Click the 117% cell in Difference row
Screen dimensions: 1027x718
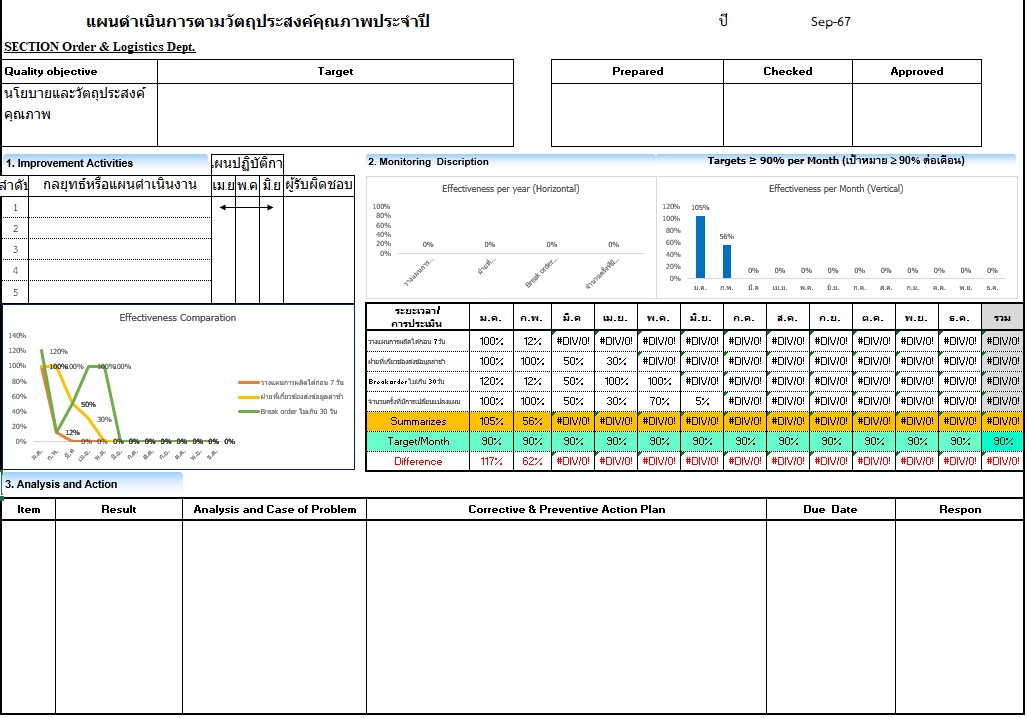click(491, 461)
